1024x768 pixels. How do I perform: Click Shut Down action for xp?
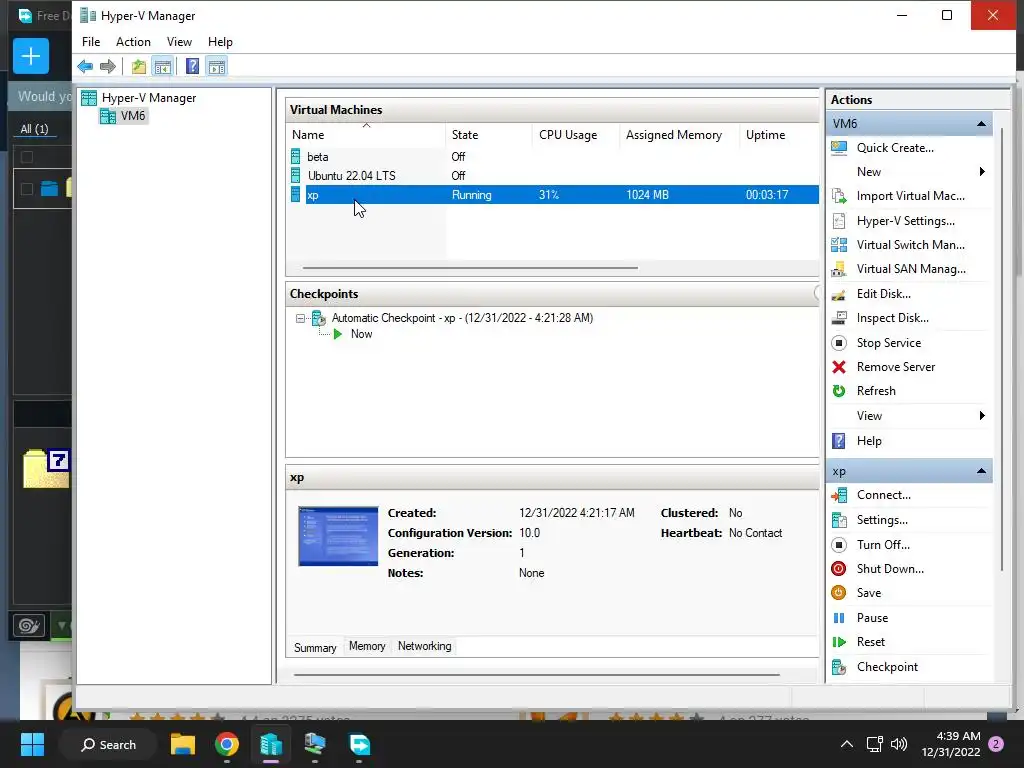(x=889, y=569)
